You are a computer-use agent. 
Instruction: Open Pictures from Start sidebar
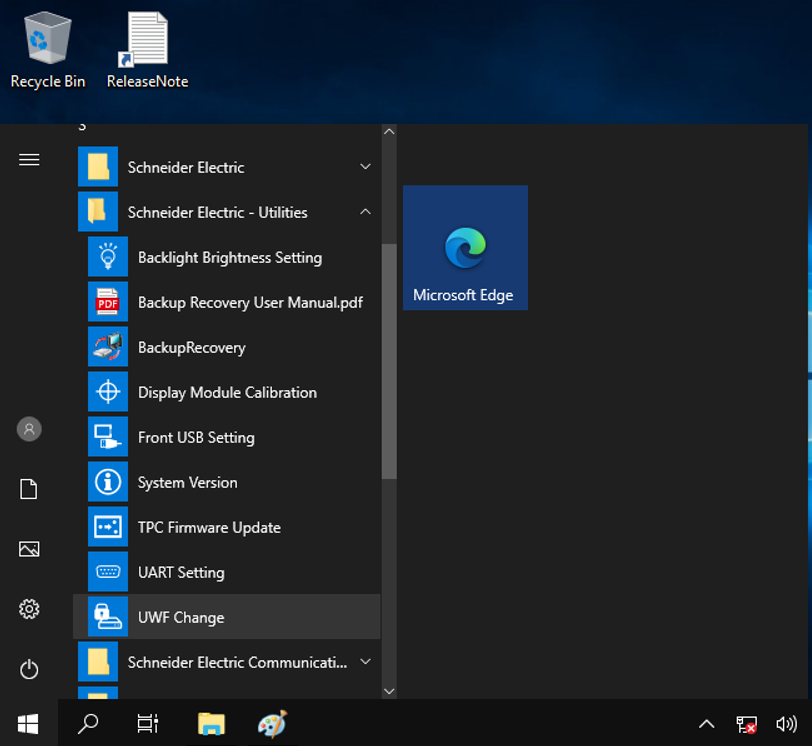pyautogui.click(x=29, y=549)
